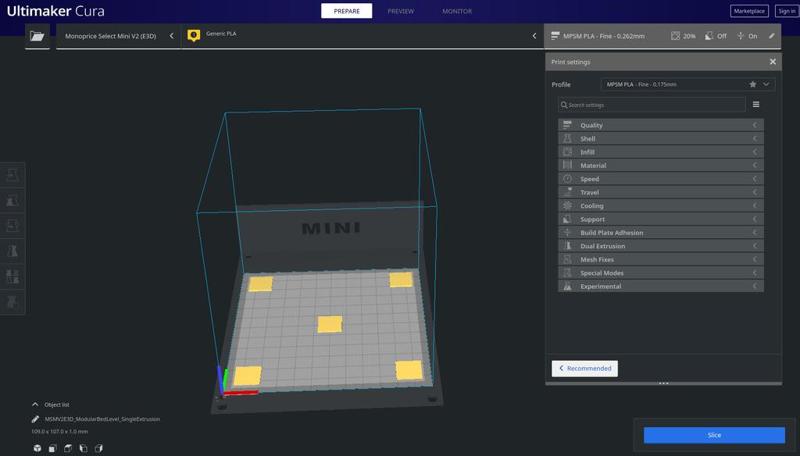The height and width of the screenshot is (456, 800).
Task: Expand the Build Plate Adhesion category
Action: [x=661, y=233]
